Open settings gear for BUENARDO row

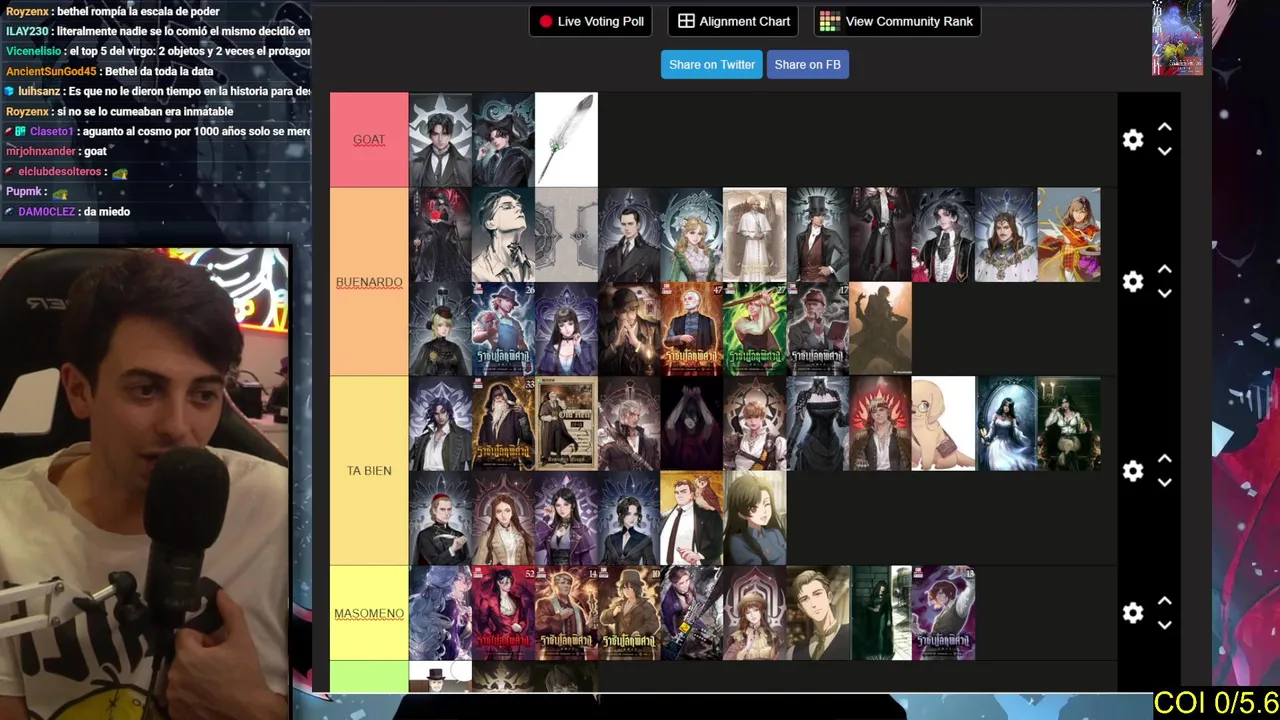point(1132,282)
